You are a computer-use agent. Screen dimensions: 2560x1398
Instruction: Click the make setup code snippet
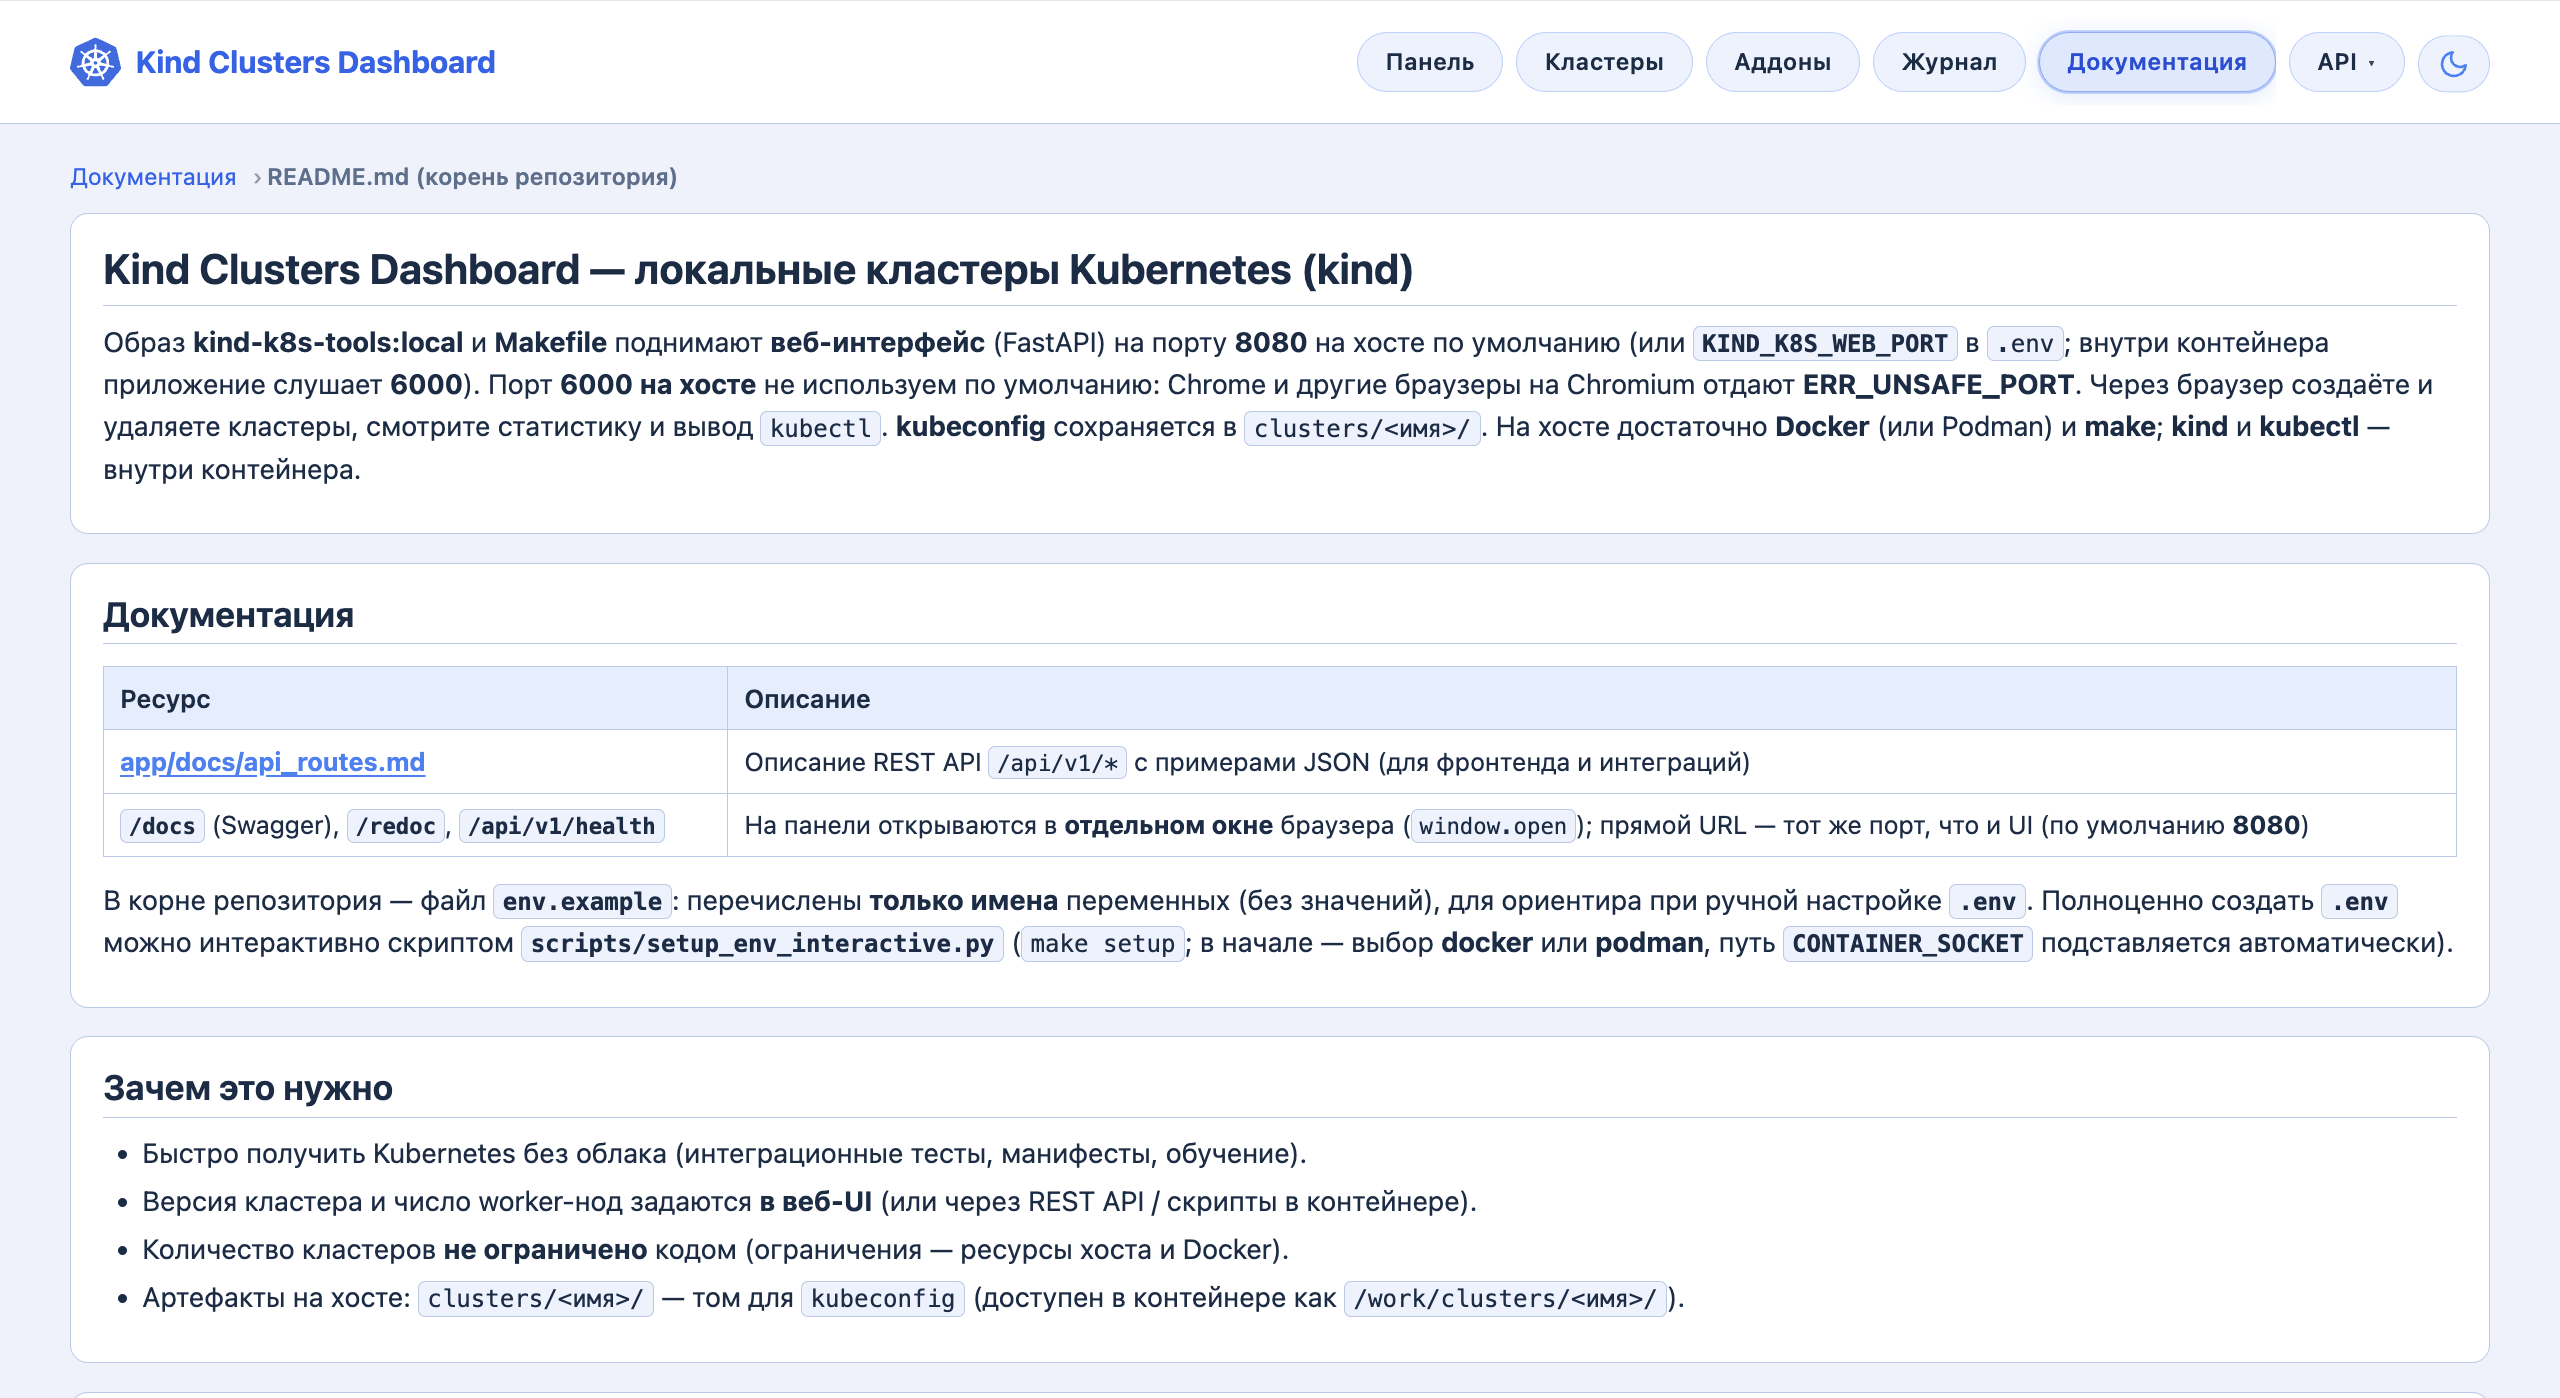pos(1102,944)
